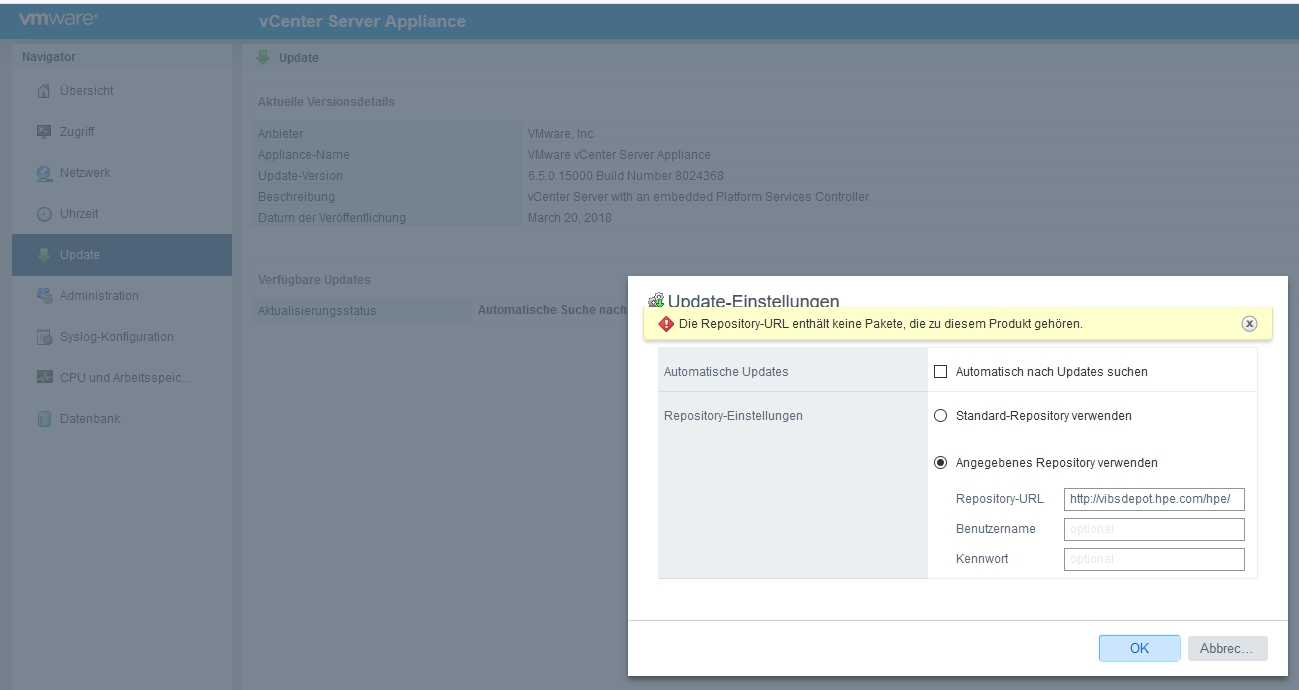Focus the Benutzername input field
This screenshot has width=1299, height=690.
1154,529
